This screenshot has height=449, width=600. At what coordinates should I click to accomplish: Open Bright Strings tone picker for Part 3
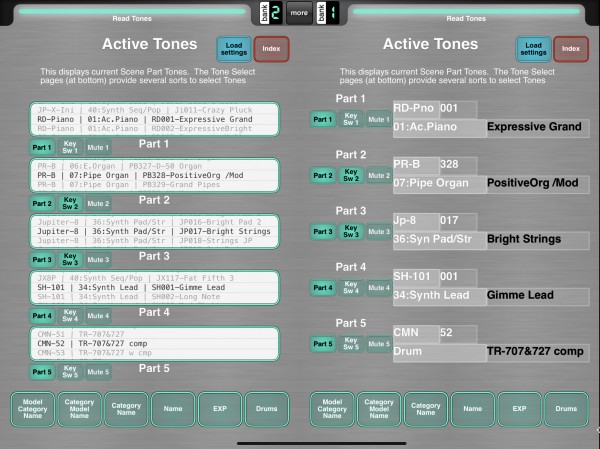(x=155, y=231)
